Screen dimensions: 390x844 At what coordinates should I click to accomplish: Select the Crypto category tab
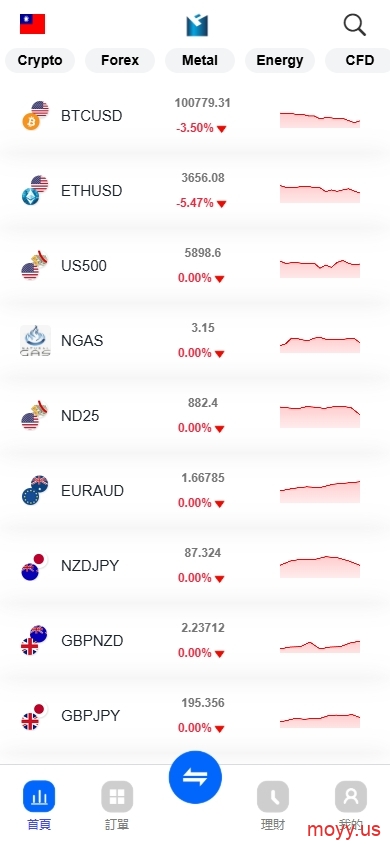pos(40,60)
